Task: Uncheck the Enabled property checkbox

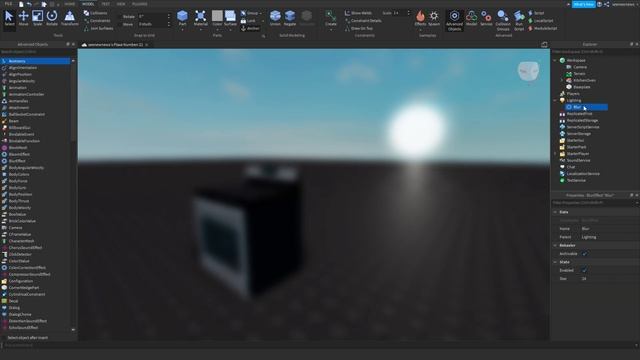Action: tap(584, 271)
